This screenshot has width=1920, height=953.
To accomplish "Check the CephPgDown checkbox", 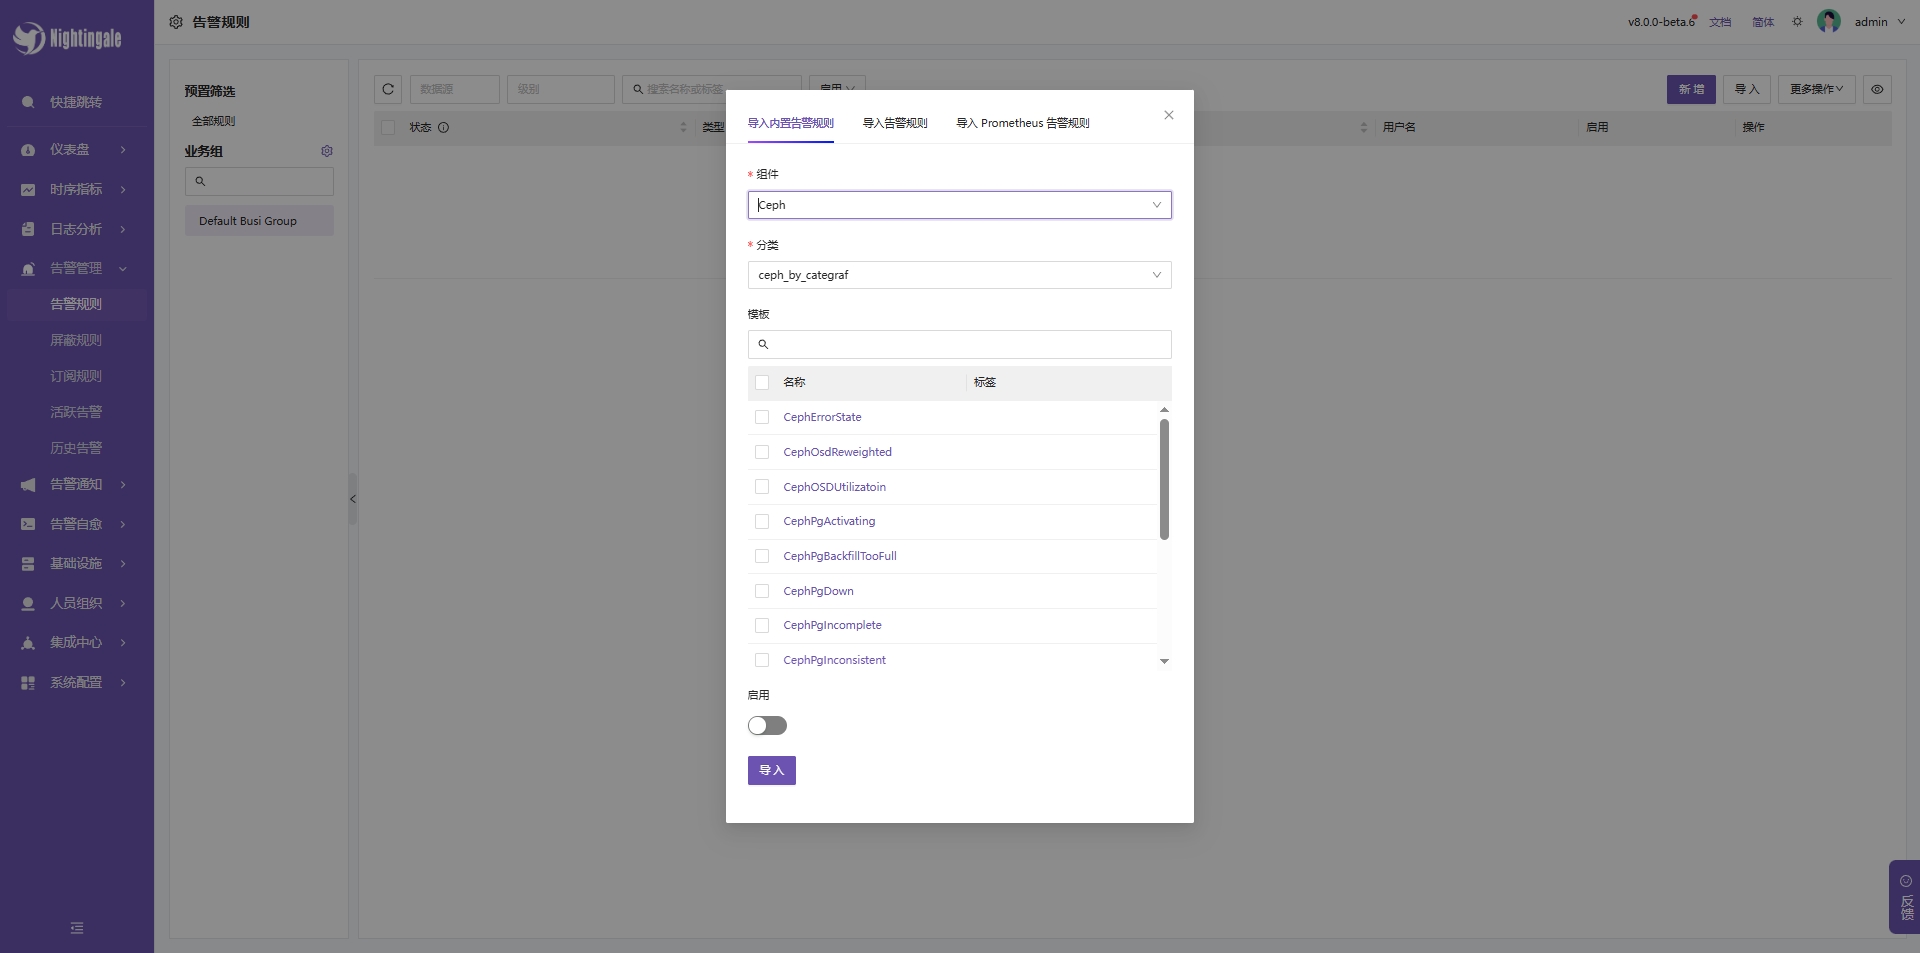I will pos(762,591).
